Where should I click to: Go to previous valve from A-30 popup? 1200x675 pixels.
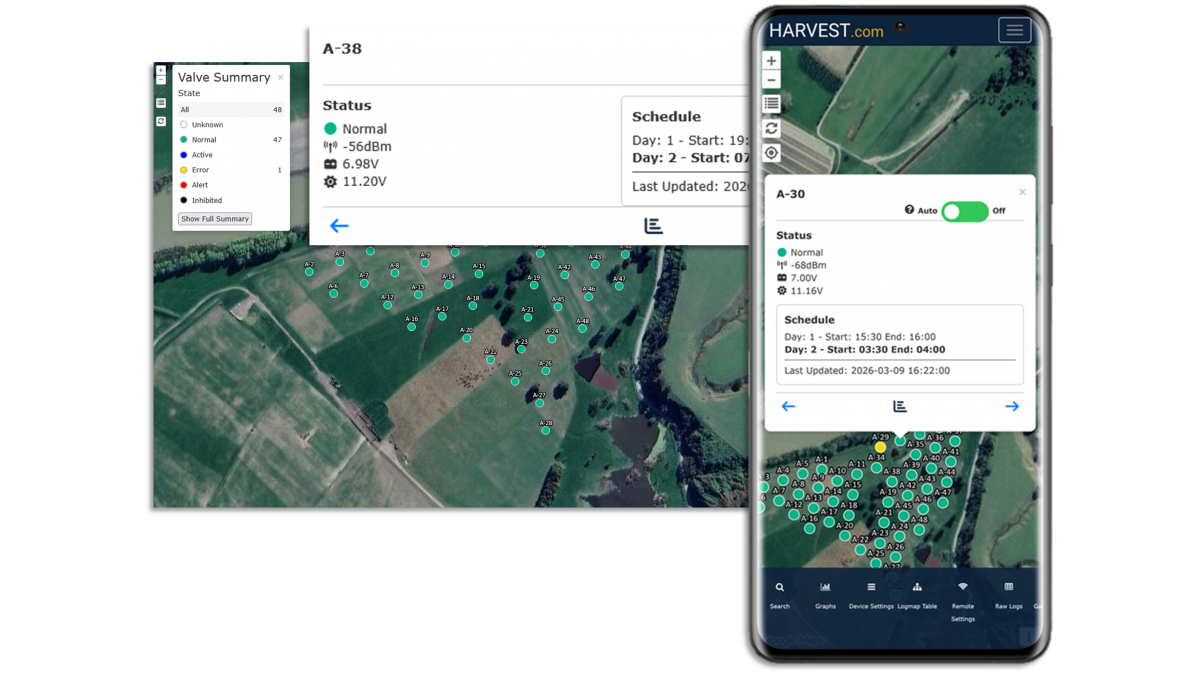(x=788, y=407)
